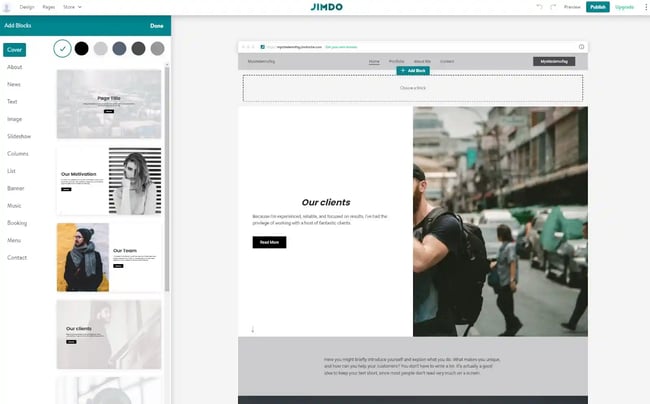Click the info icon in preview address bar

pos(581,46)
